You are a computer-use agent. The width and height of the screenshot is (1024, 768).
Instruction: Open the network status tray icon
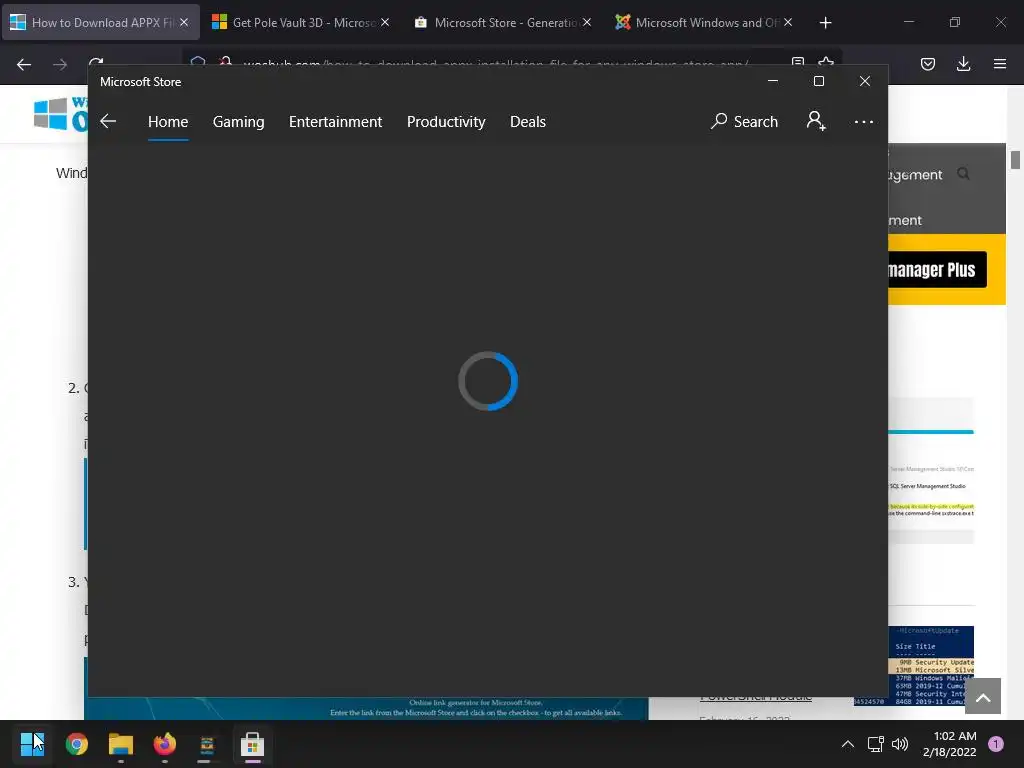[x=875, y=744]
